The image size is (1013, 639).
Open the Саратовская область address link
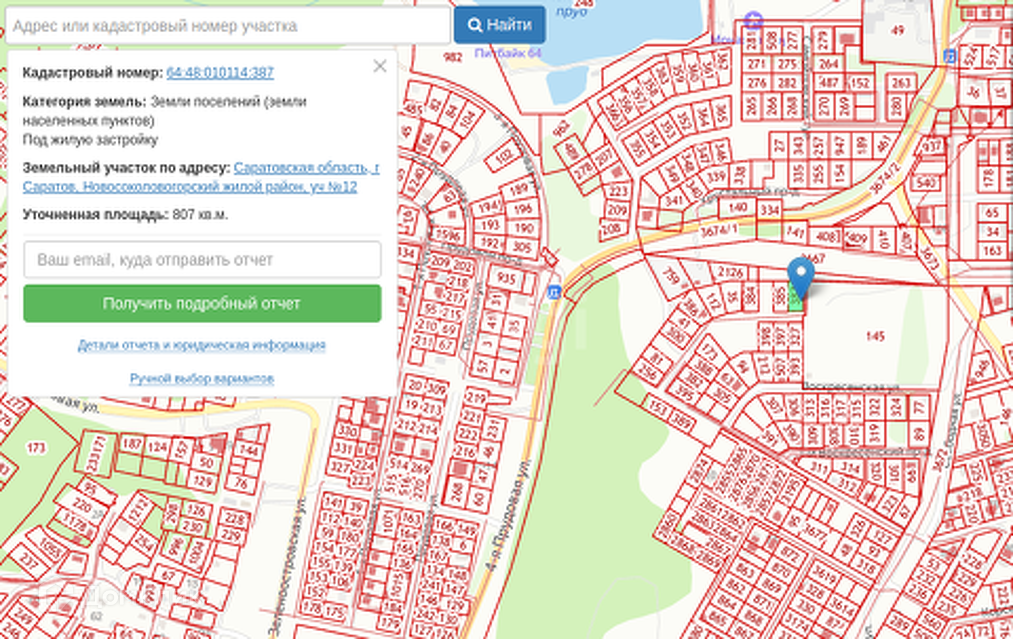pos(306,168)
